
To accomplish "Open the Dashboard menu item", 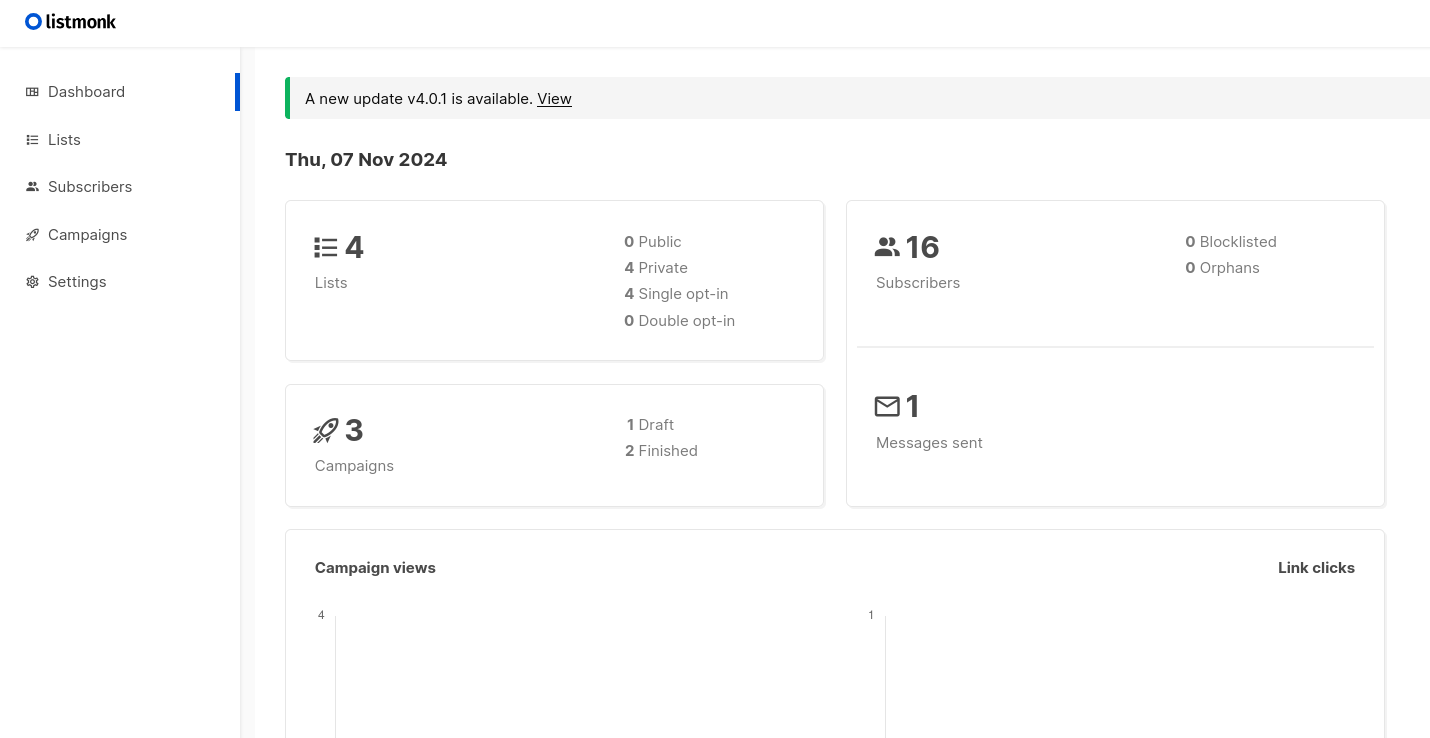I will (120, 92).
